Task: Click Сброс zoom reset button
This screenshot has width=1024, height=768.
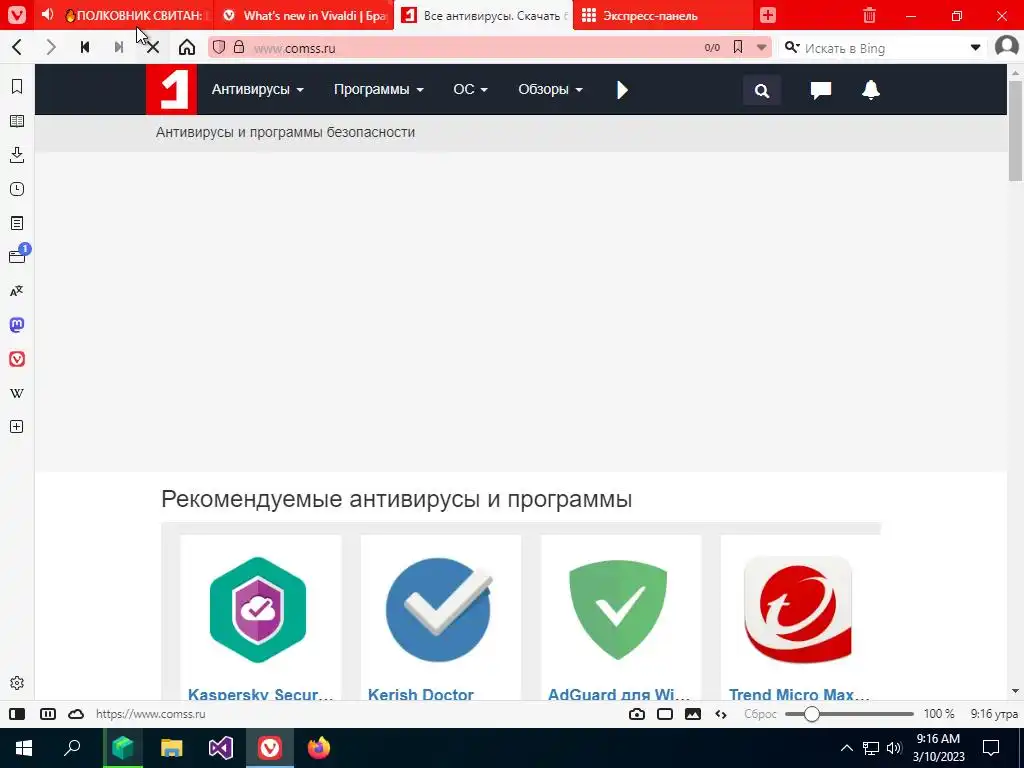Action: click(x=760, y=714)
